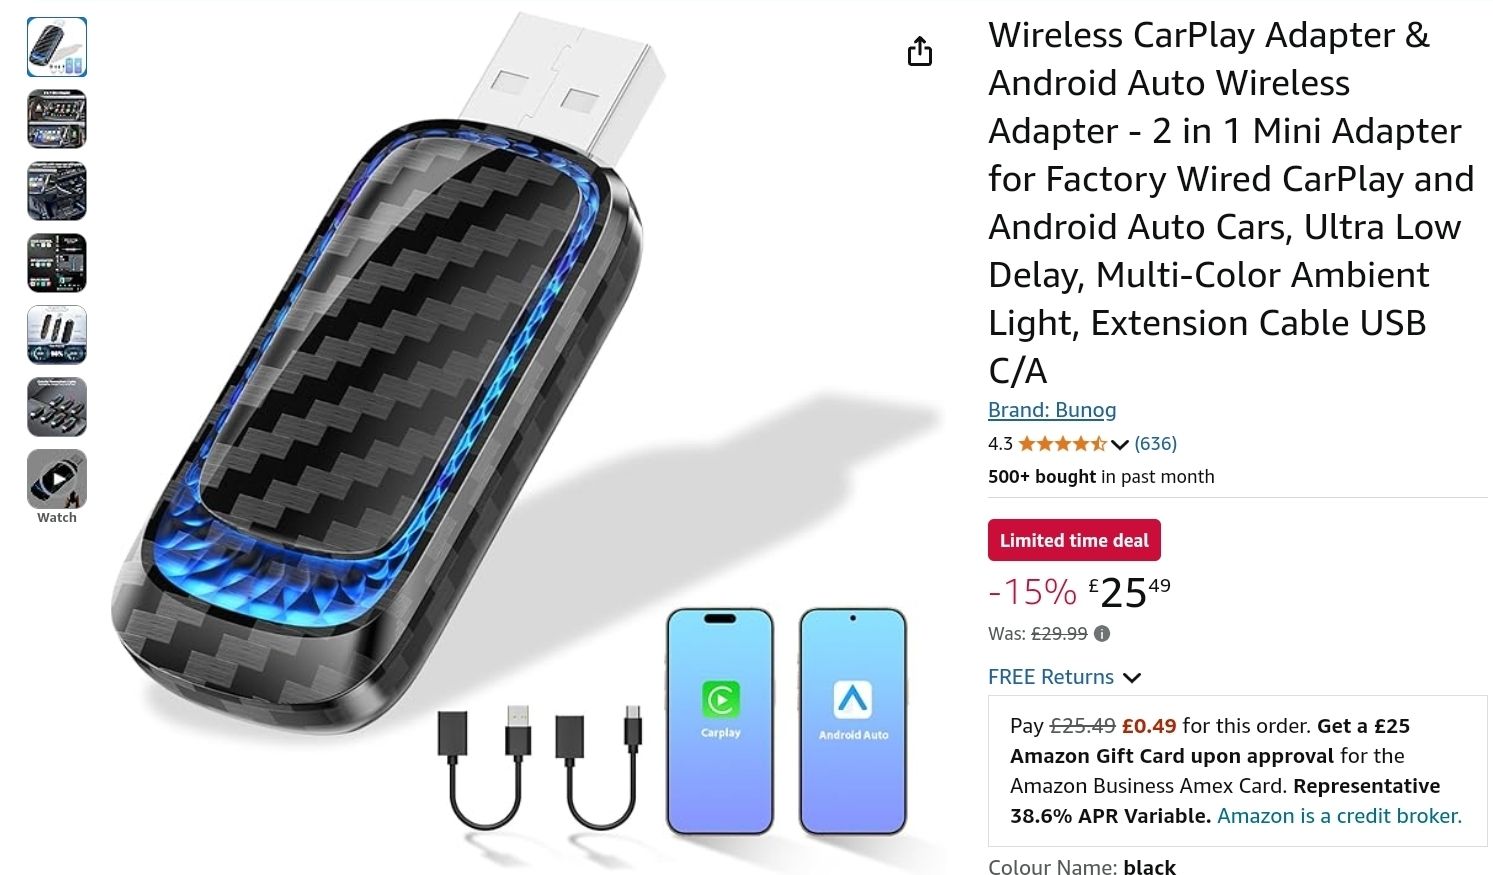This screenshot has width=1493, height=875.
Task: Open the Brand: Bunog link
Action: point(1052,410)
